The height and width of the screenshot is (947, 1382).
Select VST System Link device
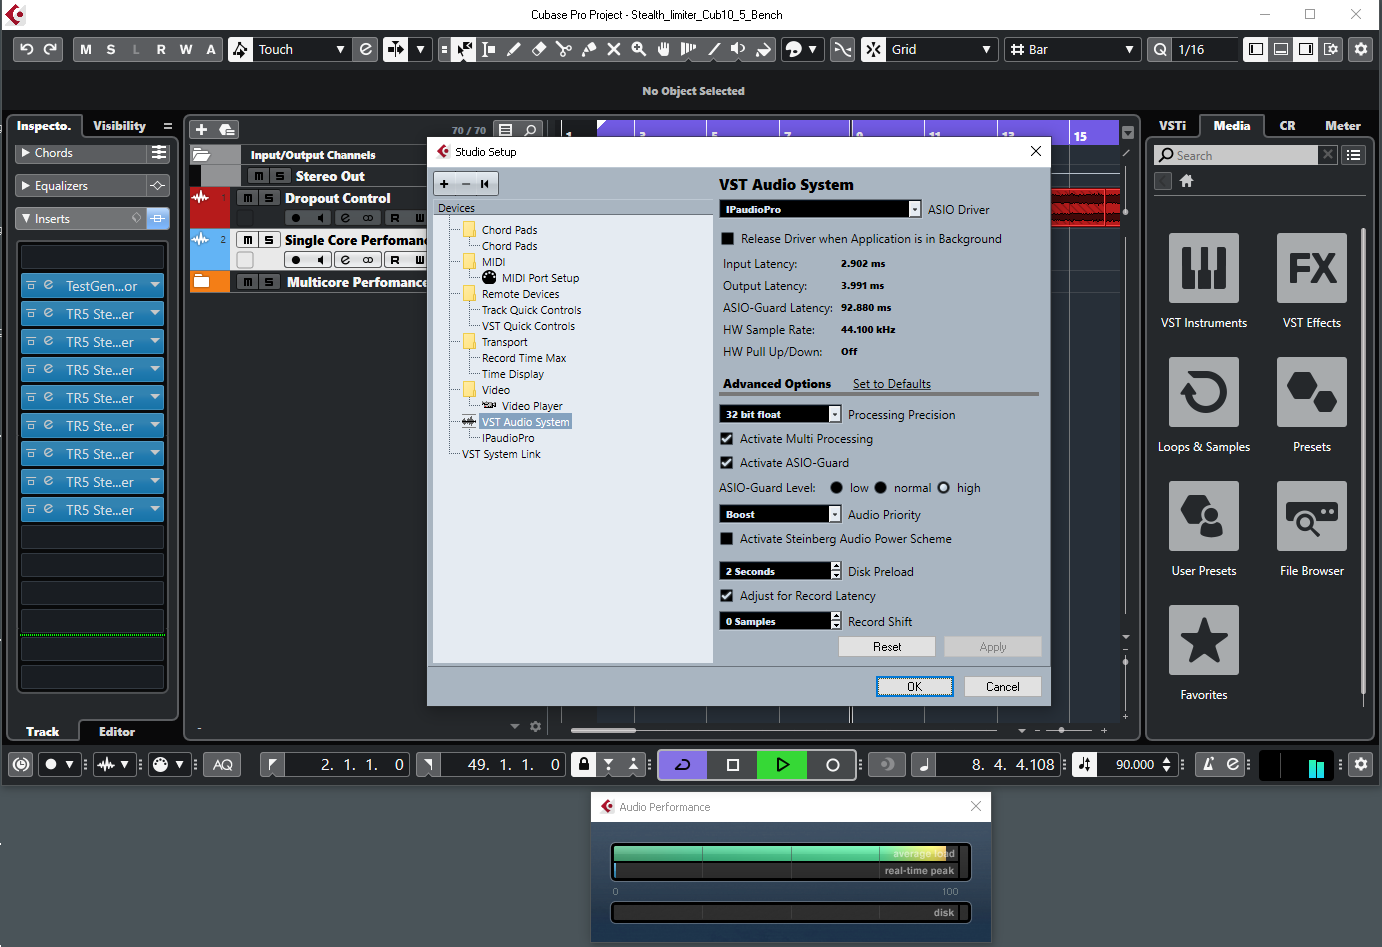pyautogui.click(x=501, y=454)
